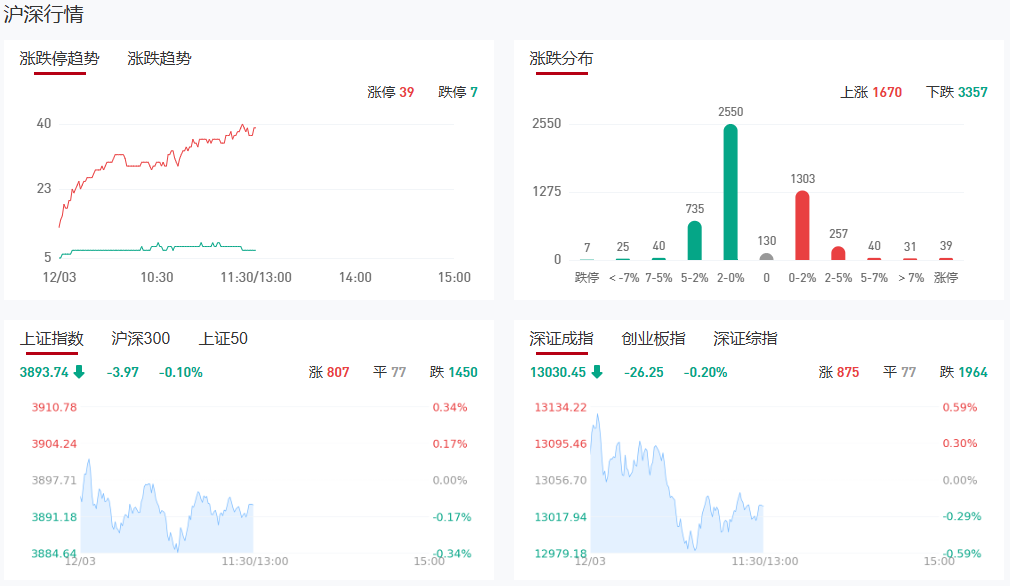
Task: Click the gray 0 bar showing 130
Action: click(x=766, y=256)
